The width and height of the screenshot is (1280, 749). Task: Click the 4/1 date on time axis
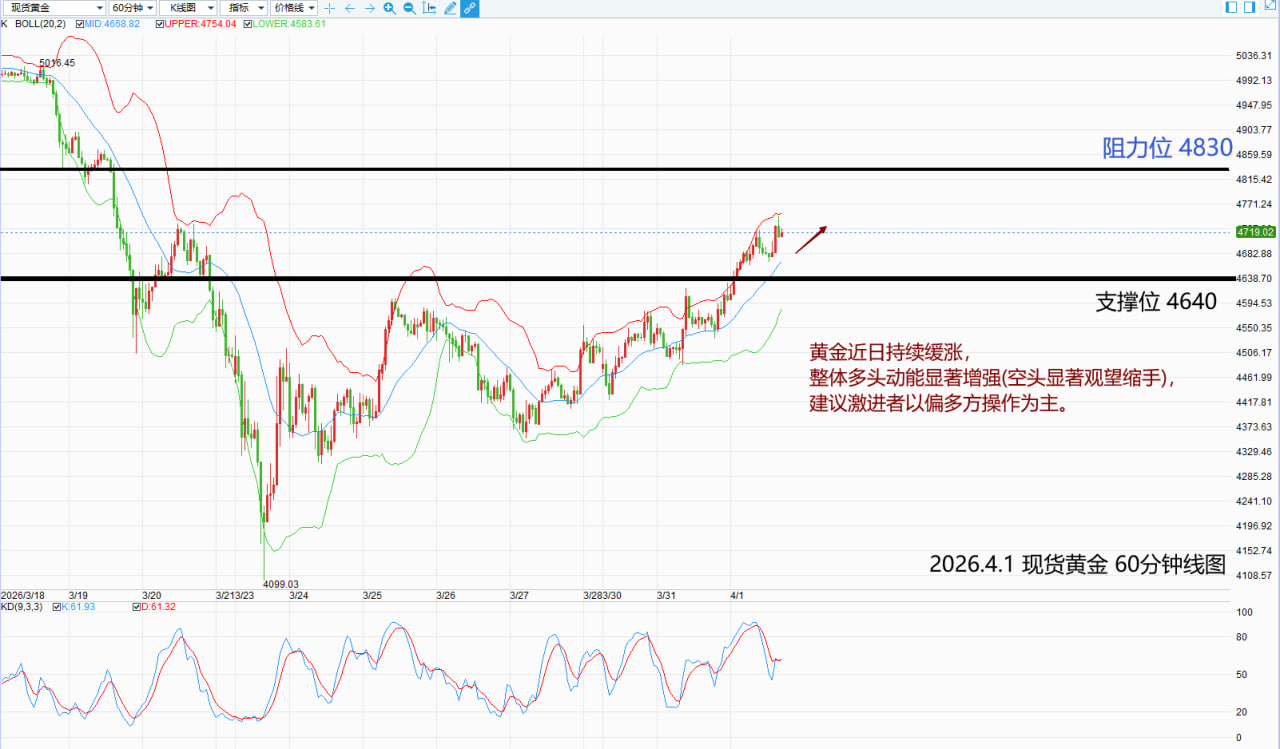pyautogui.click(x=737, y=595)
